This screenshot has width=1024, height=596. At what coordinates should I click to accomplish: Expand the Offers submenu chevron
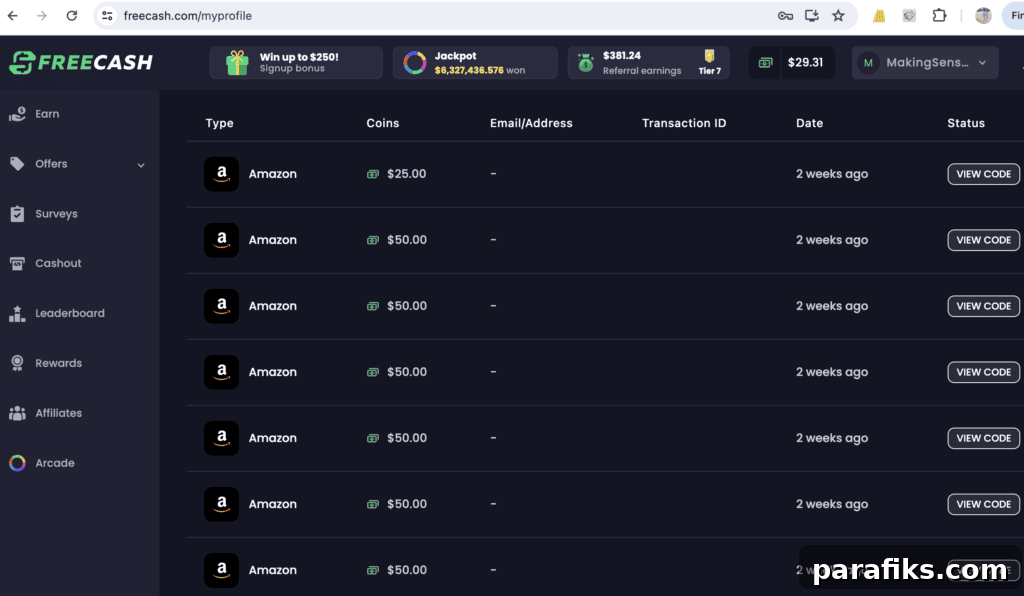pyautogui.click(x=141, y=165)
